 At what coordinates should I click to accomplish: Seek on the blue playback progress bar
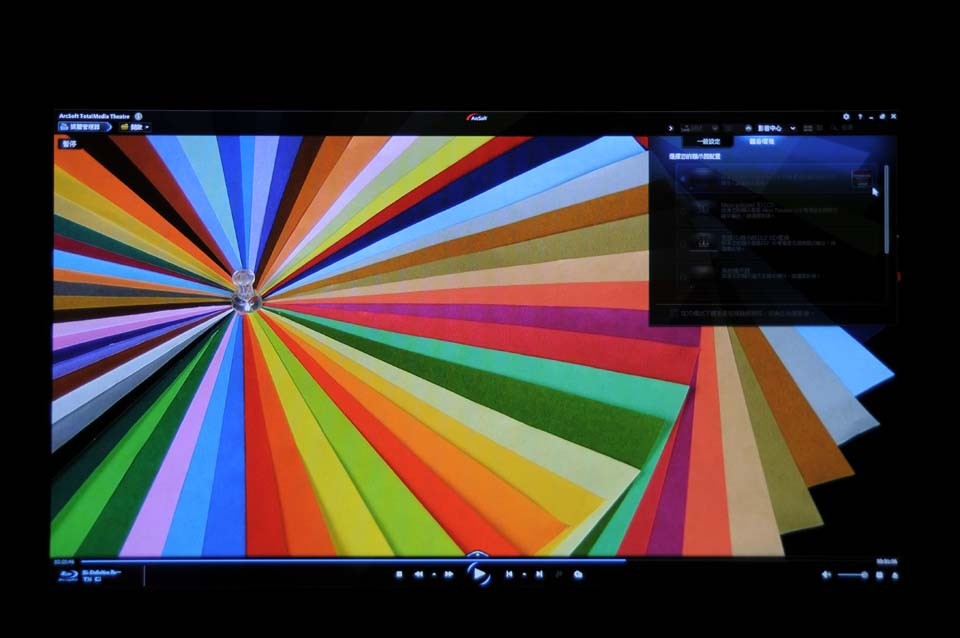coord(353,560)
